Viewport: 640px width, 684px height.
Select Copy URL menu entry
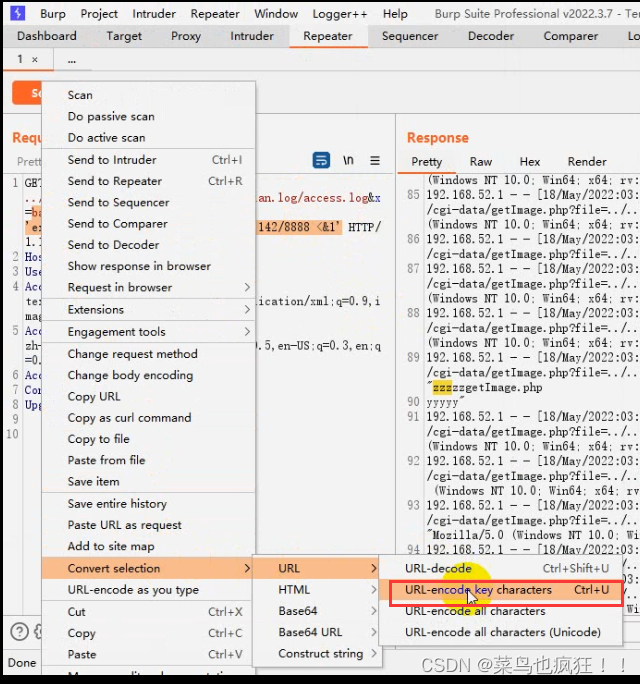(148, 397)
